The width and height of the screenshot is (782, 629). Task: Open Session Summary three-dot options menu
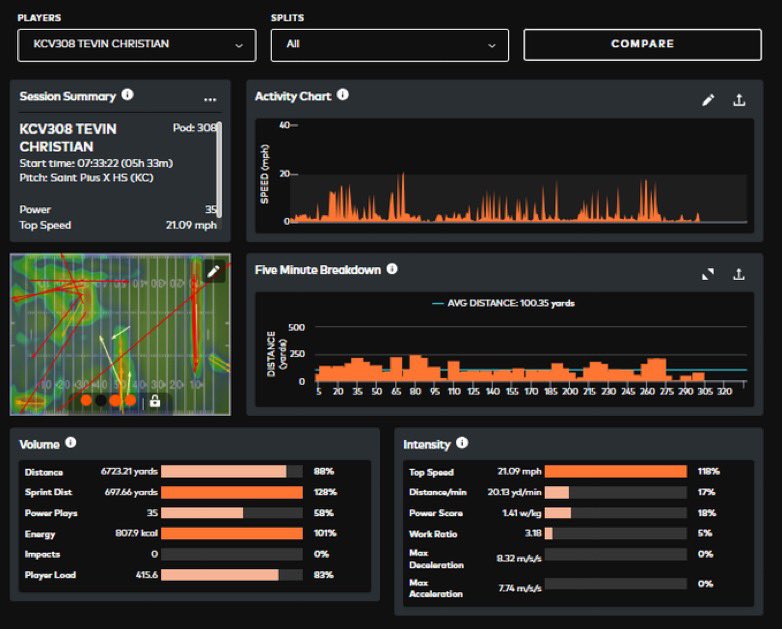tap(210, 99)
